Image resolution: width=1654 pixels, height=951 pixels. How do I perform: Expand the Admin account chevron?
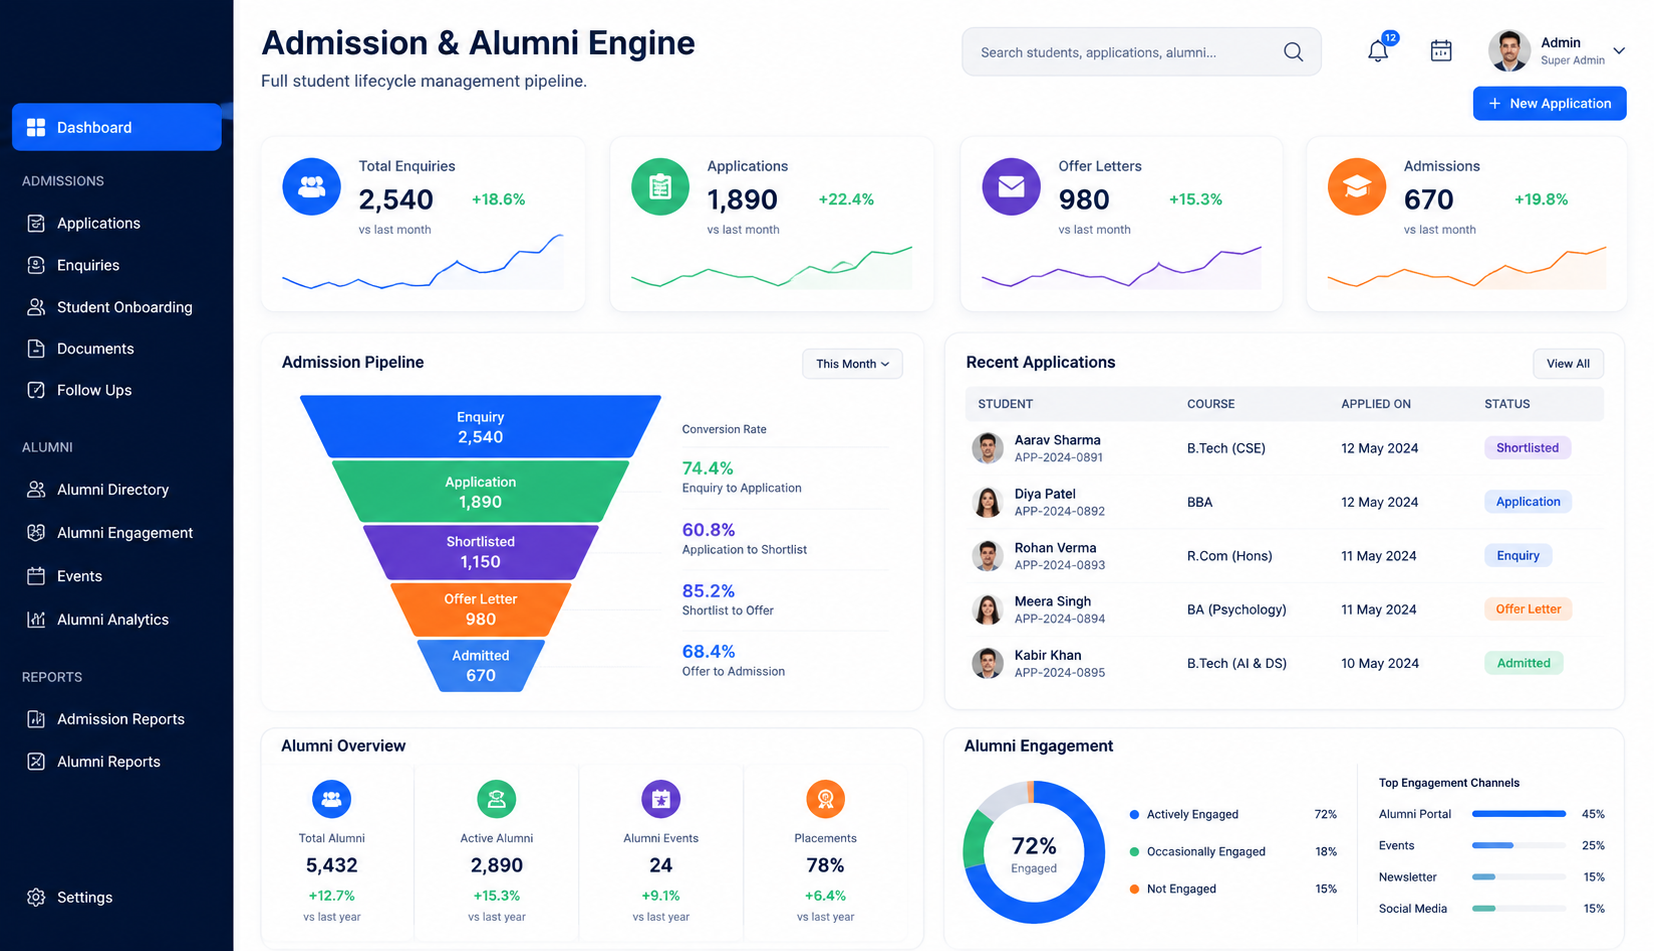tap(1619, 51)
